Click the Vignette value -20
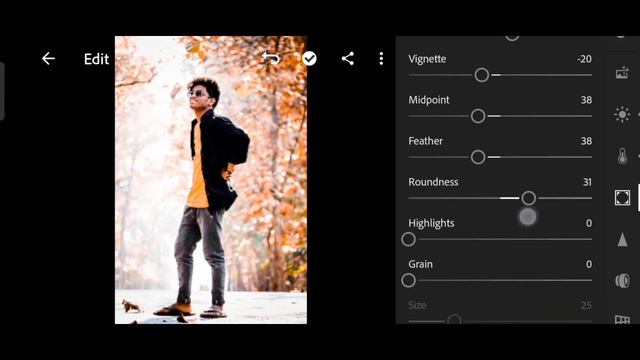The width and height of the screenshot is (640, 360). click(x=584, y=59)
